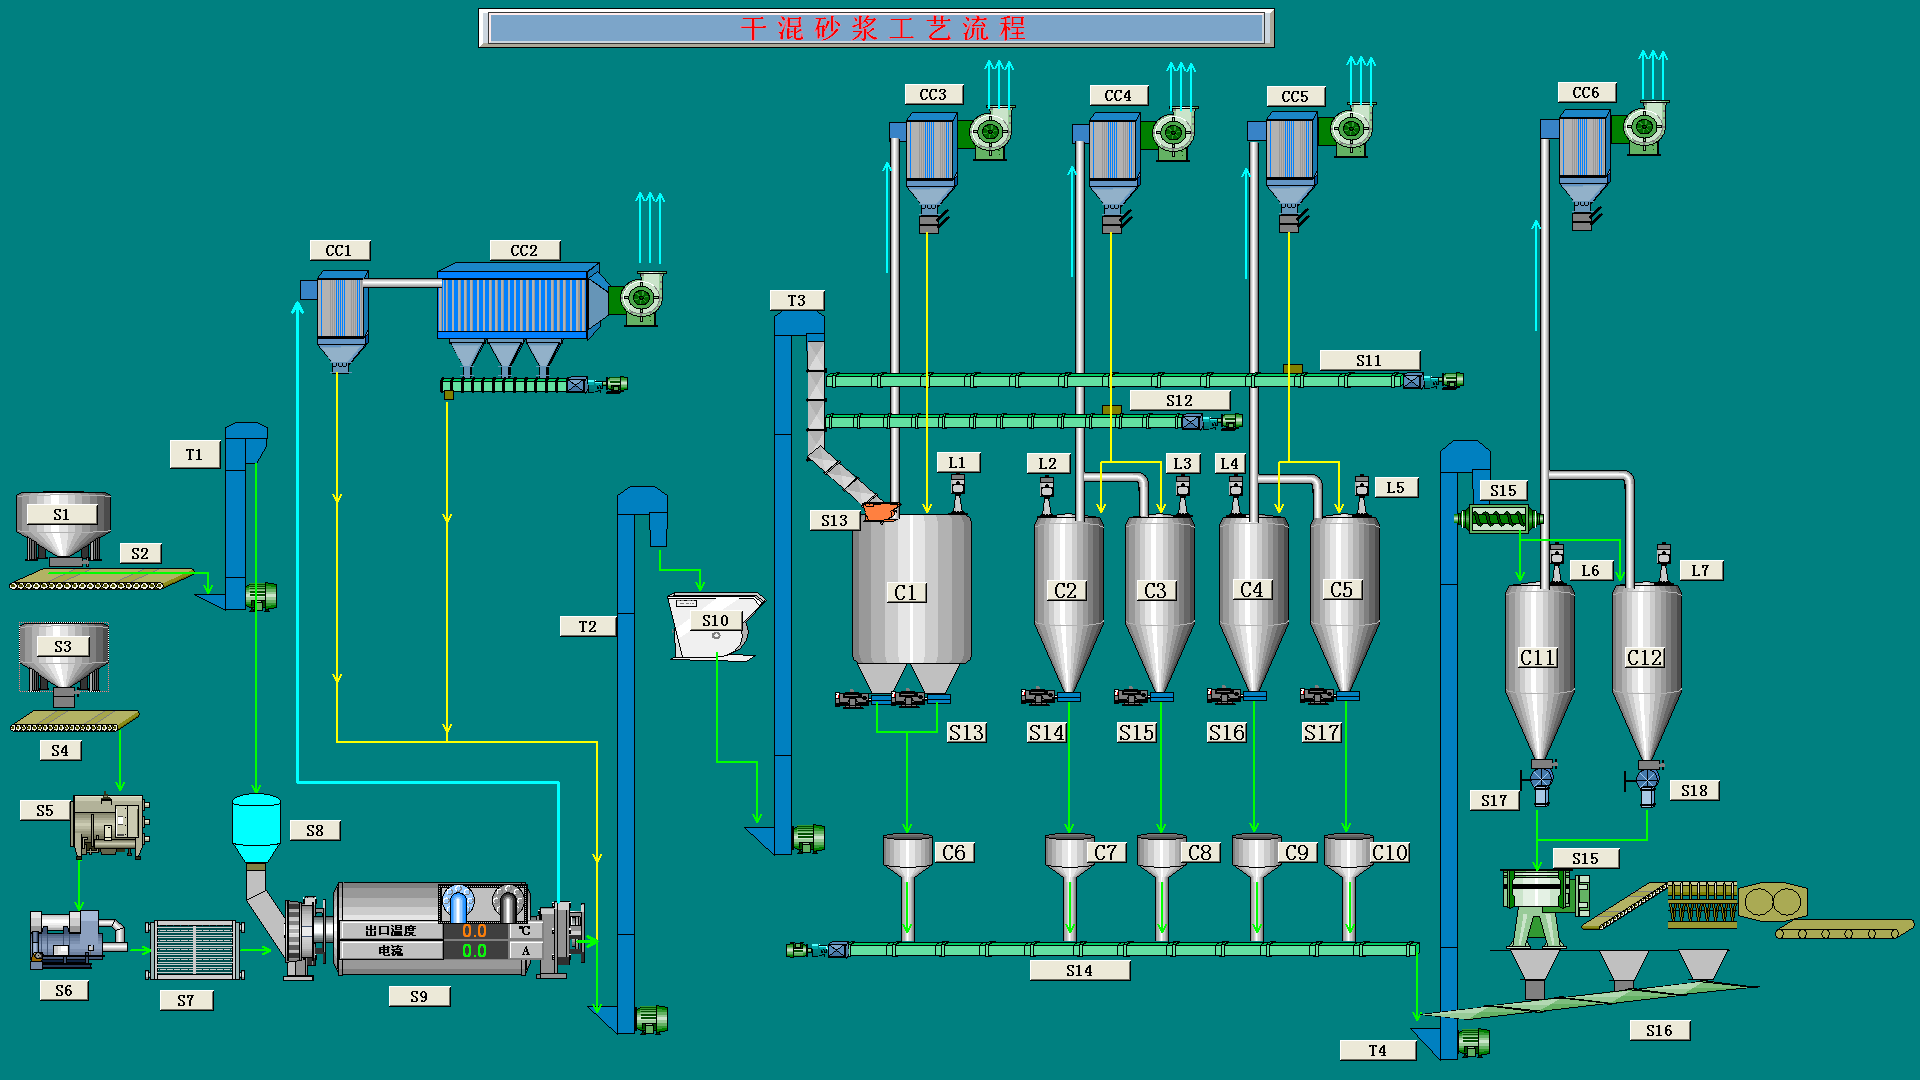
Task: Click the S7 heat exchanger grid
Action: coord(195,950)
